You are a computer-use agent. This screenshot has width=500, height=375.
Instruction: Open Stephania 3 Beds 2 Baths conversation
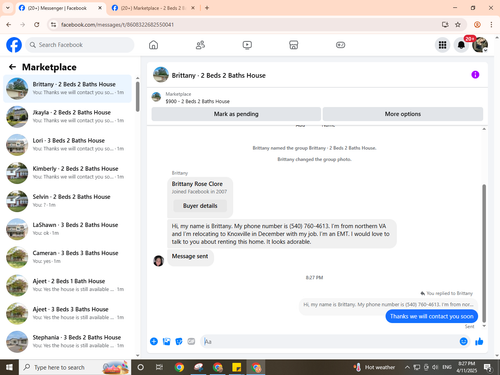[67, 341]
